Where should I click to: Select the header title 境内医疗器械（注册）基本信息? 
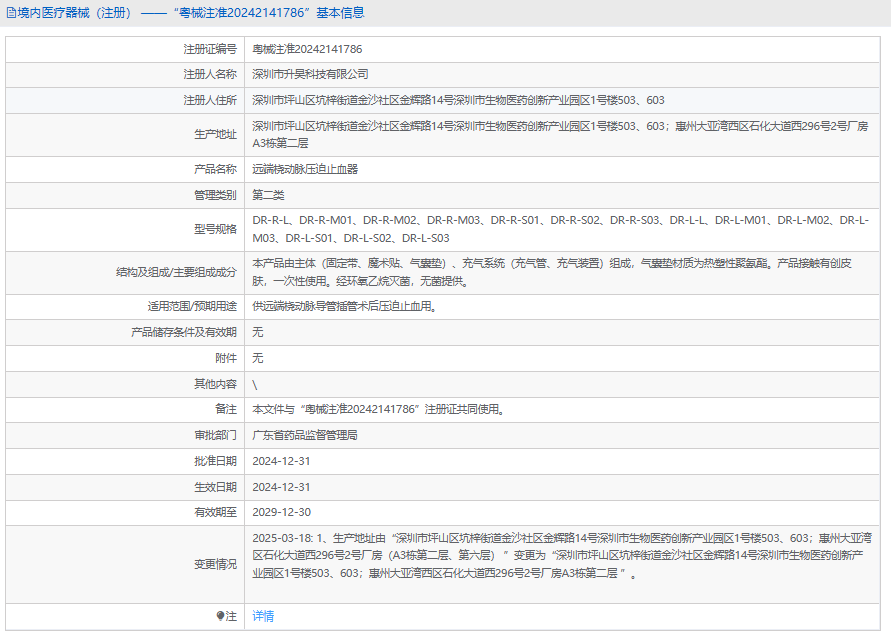(x=191, y=13)
